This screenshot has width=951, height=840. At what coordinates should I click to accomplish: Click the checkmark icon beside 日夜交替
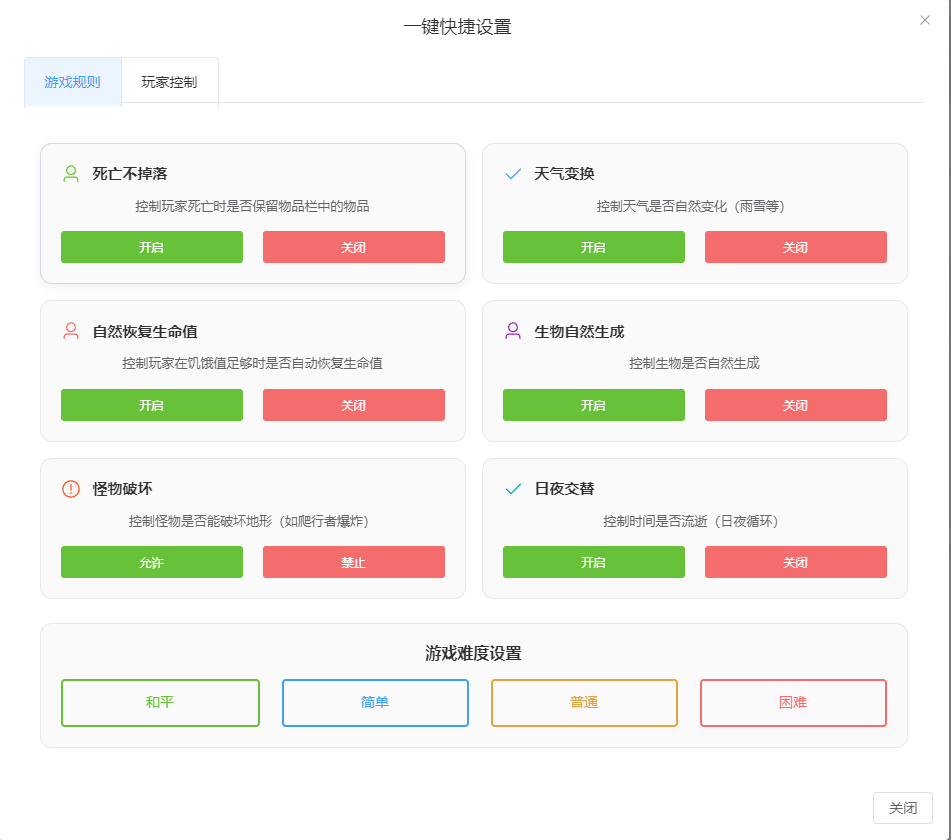513,489
